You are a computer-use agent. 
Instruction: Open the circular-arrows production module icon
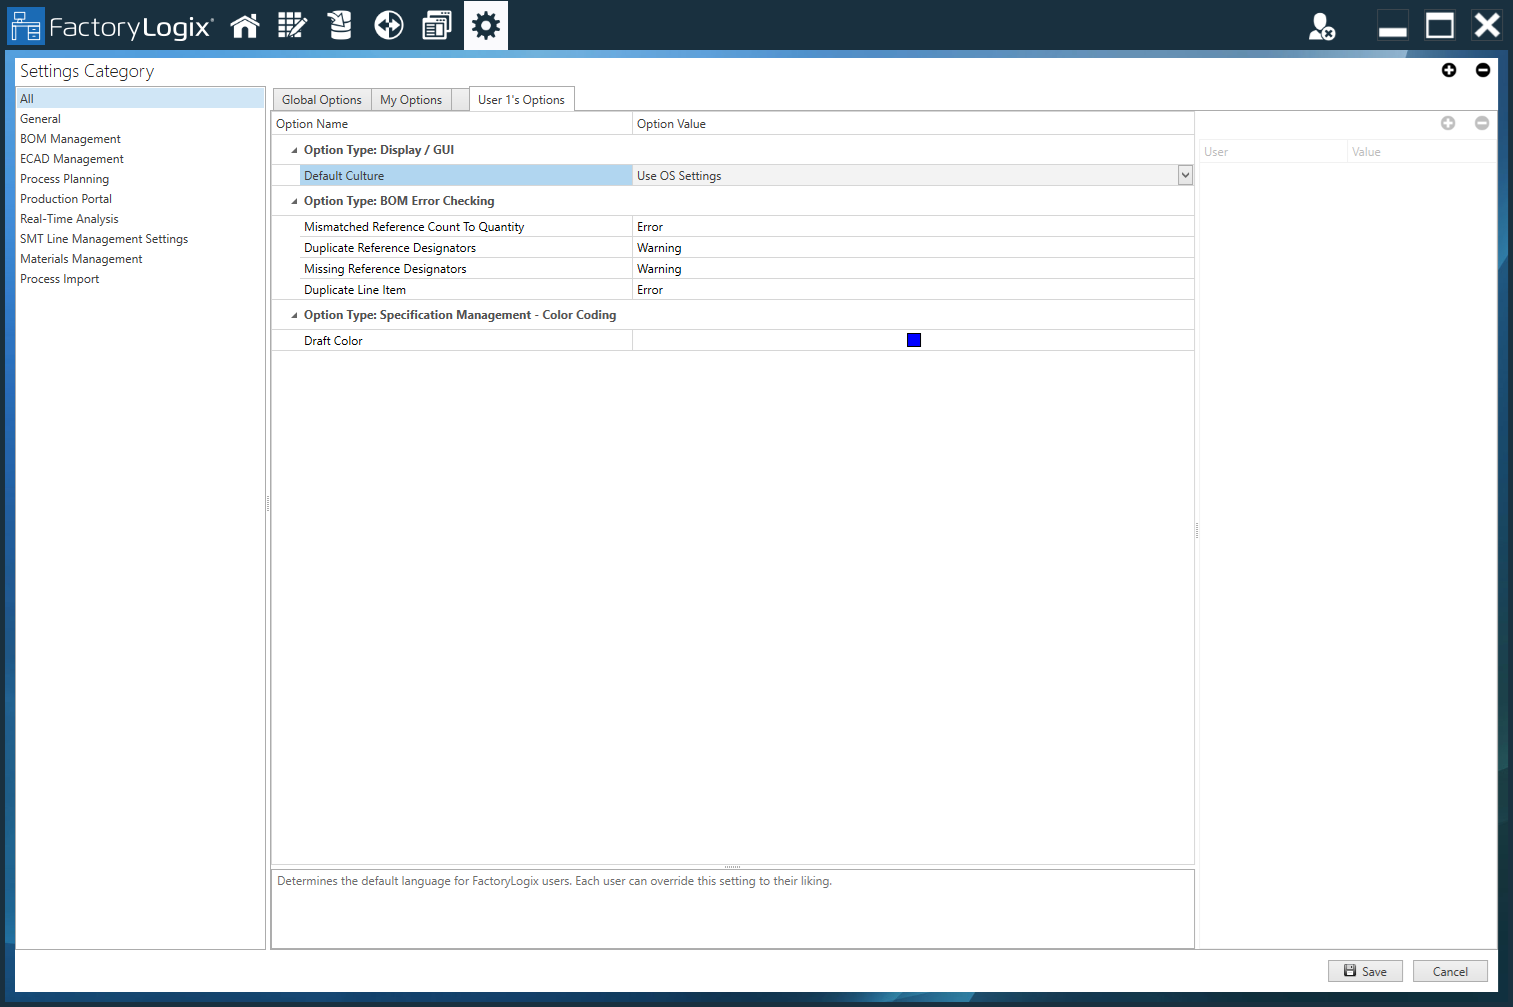point(388,25)
